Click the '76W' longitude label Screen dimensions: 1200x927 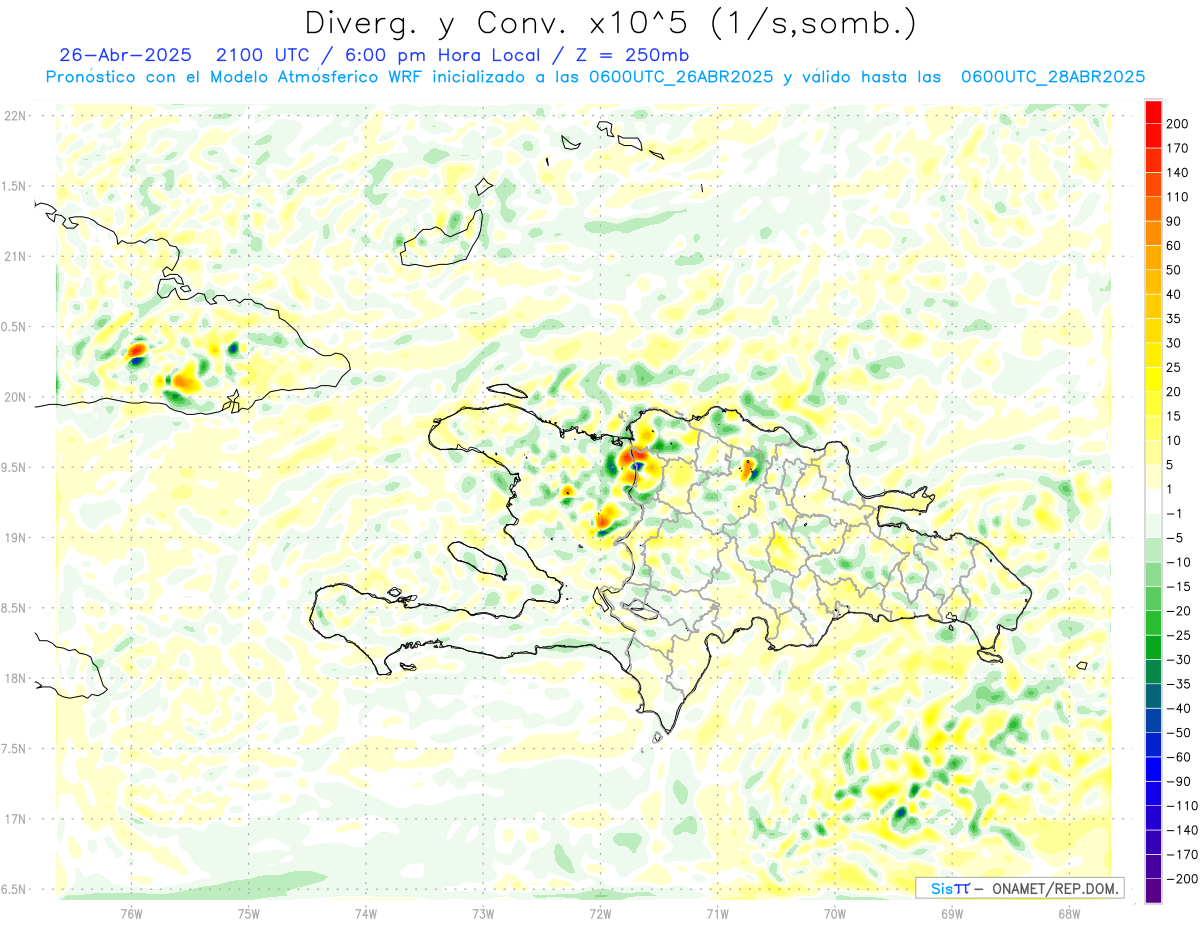pos(131,914)
